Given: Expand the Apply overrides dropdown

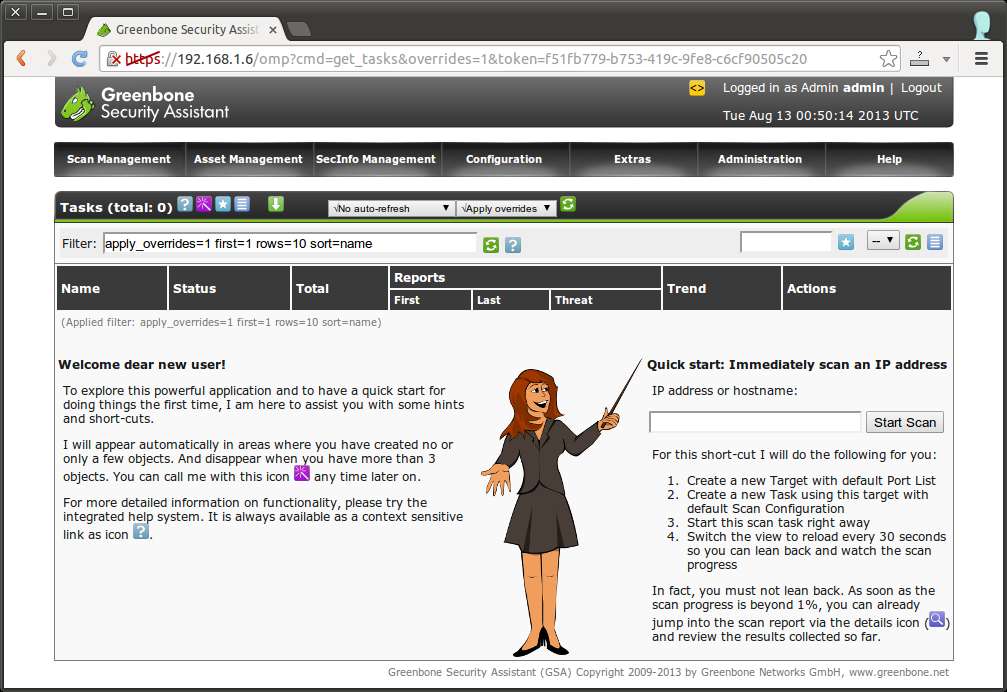Looking at the screenshot, I should 506,208.
